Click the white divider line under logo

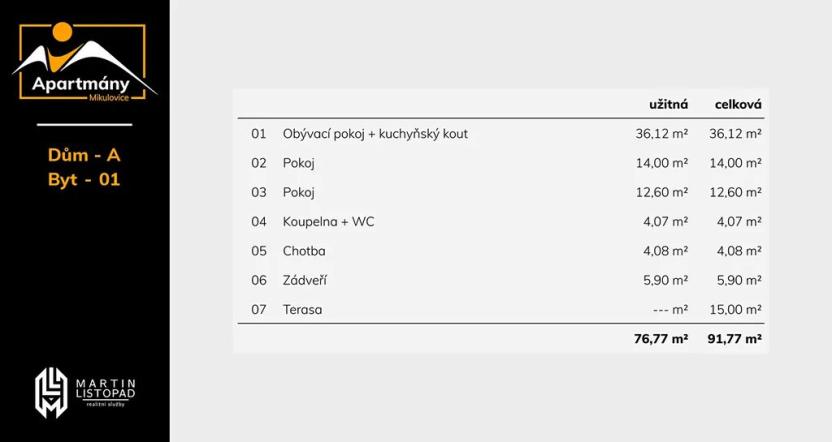[x=84, y=125]
